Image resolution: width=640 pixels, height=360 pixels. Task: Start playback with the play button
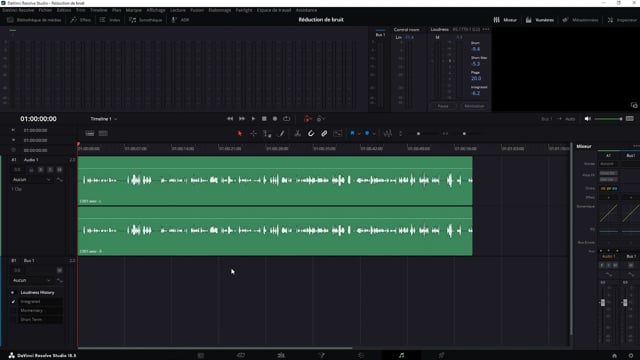pos(253,119)
